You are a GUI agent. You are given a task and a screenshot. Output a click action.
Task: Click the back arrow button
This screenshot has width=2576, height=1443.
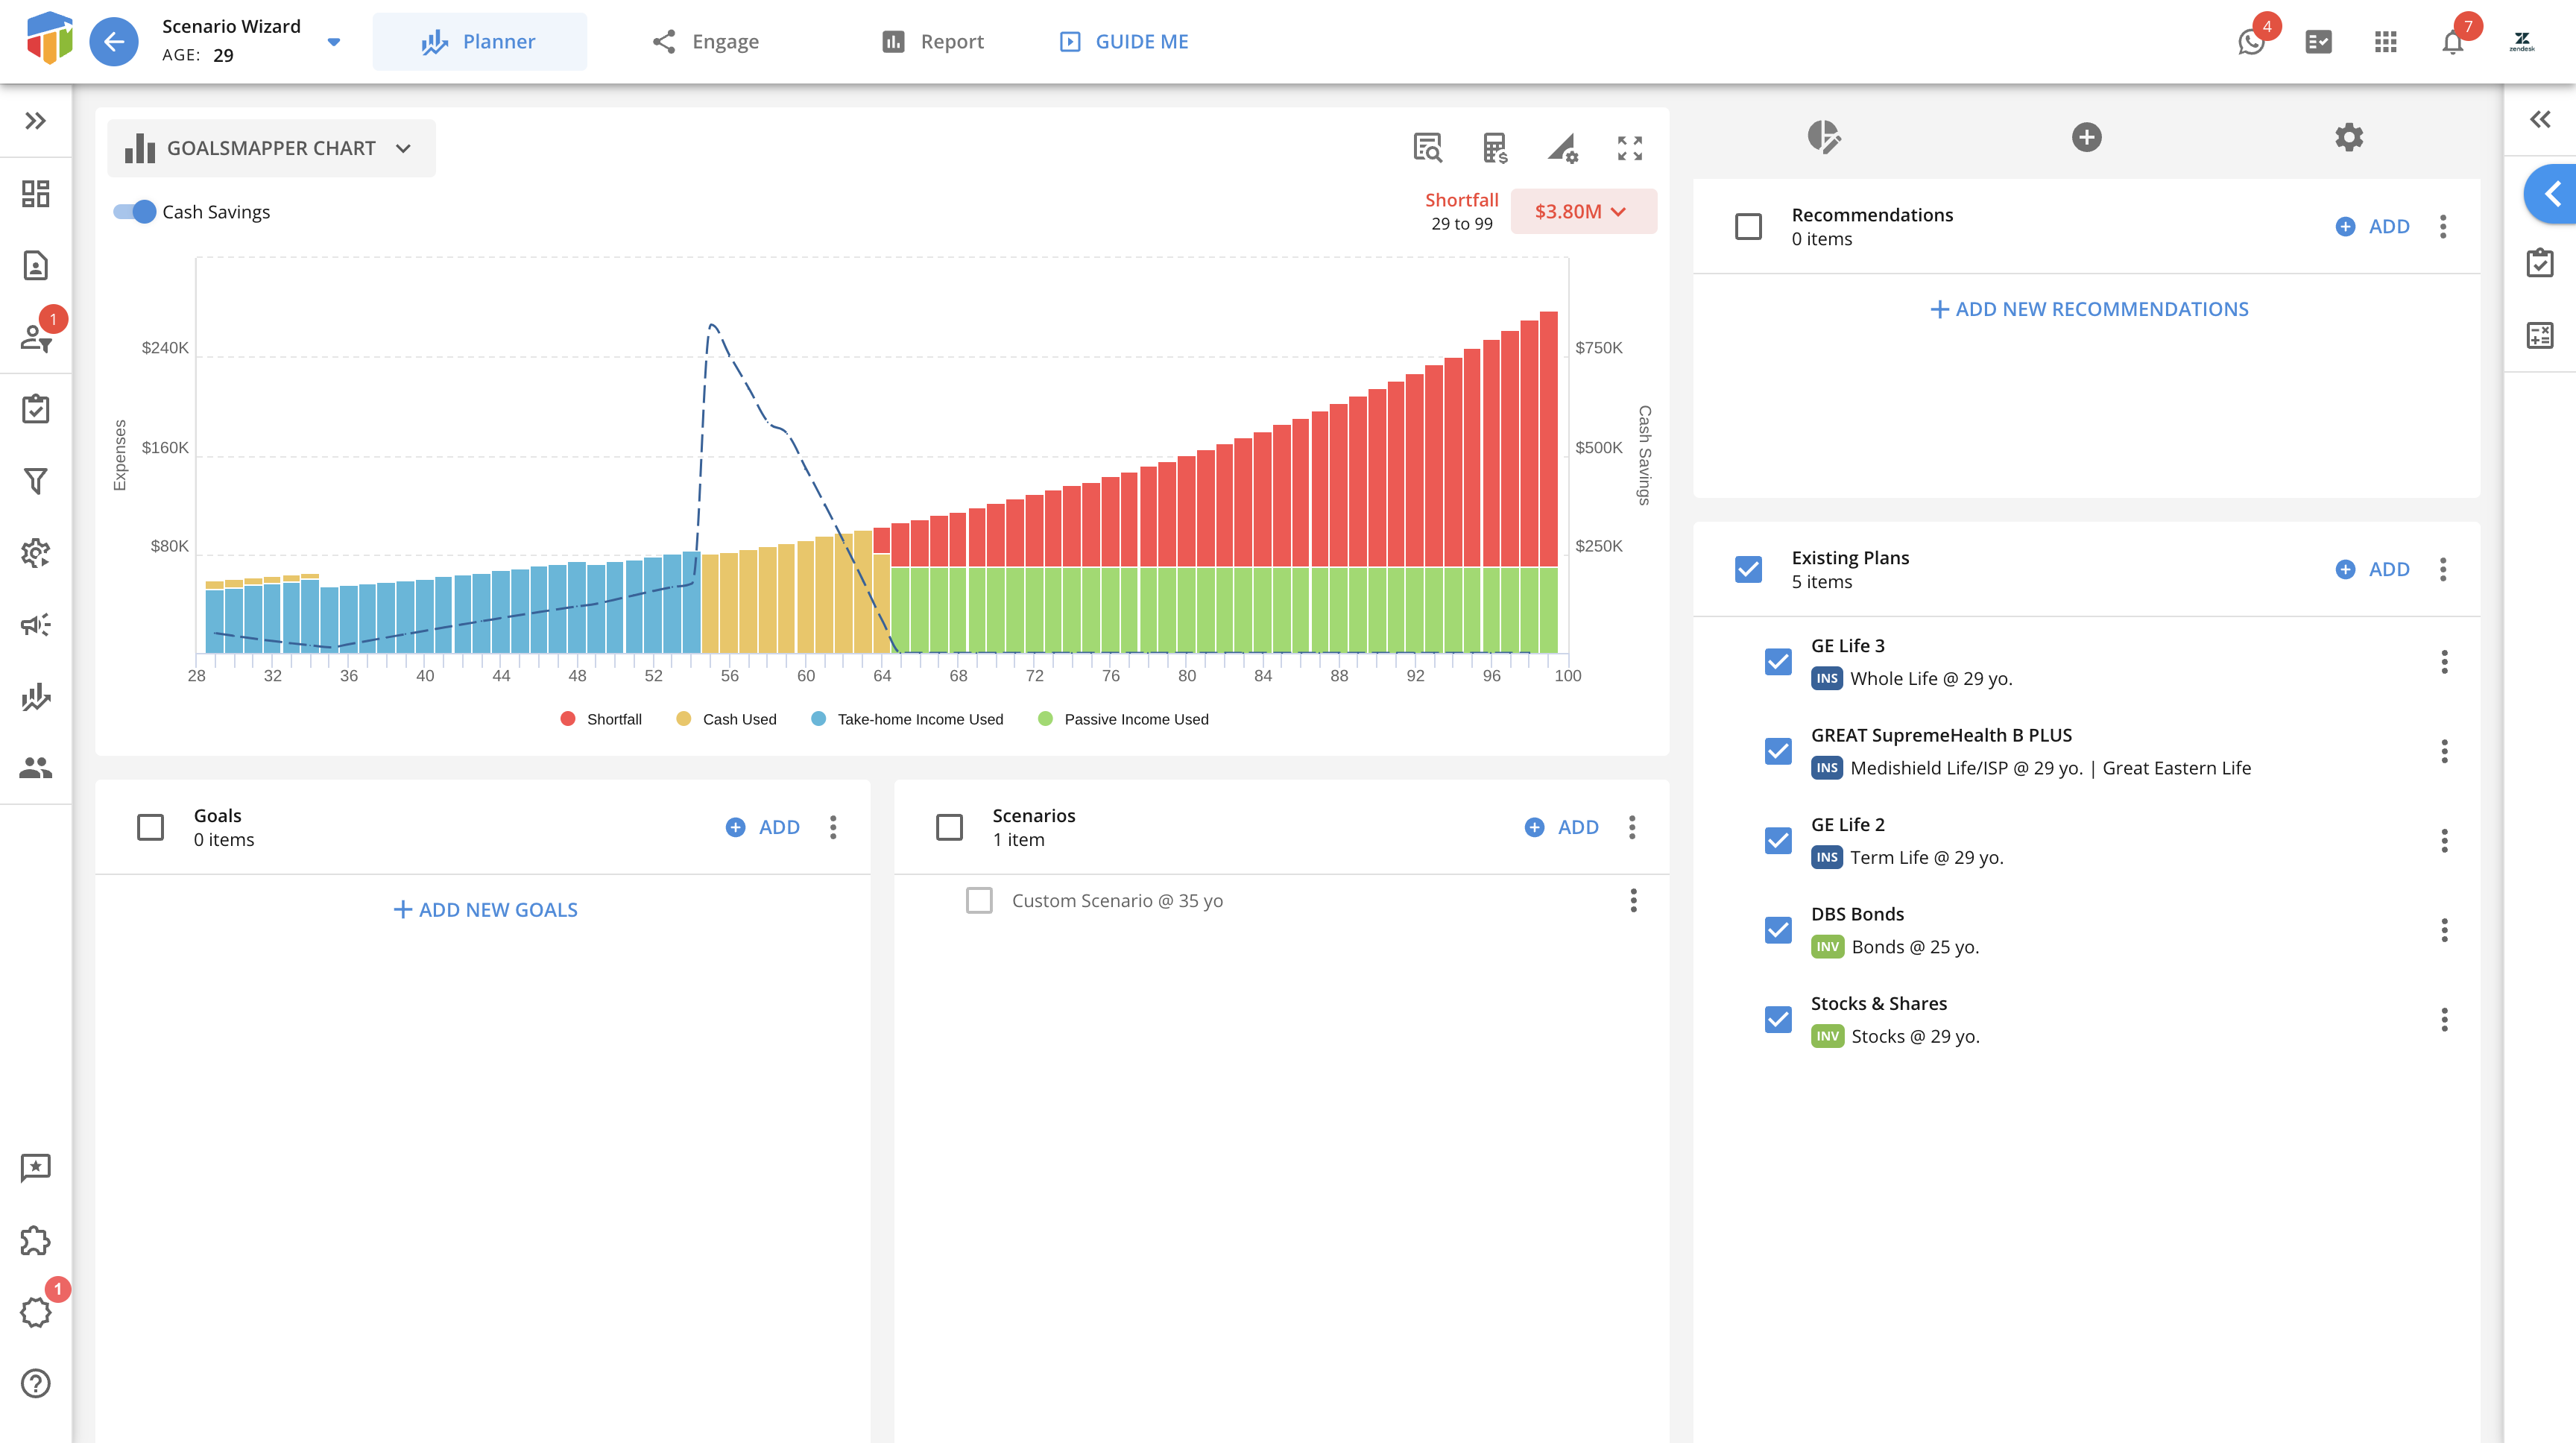(114, 42)
